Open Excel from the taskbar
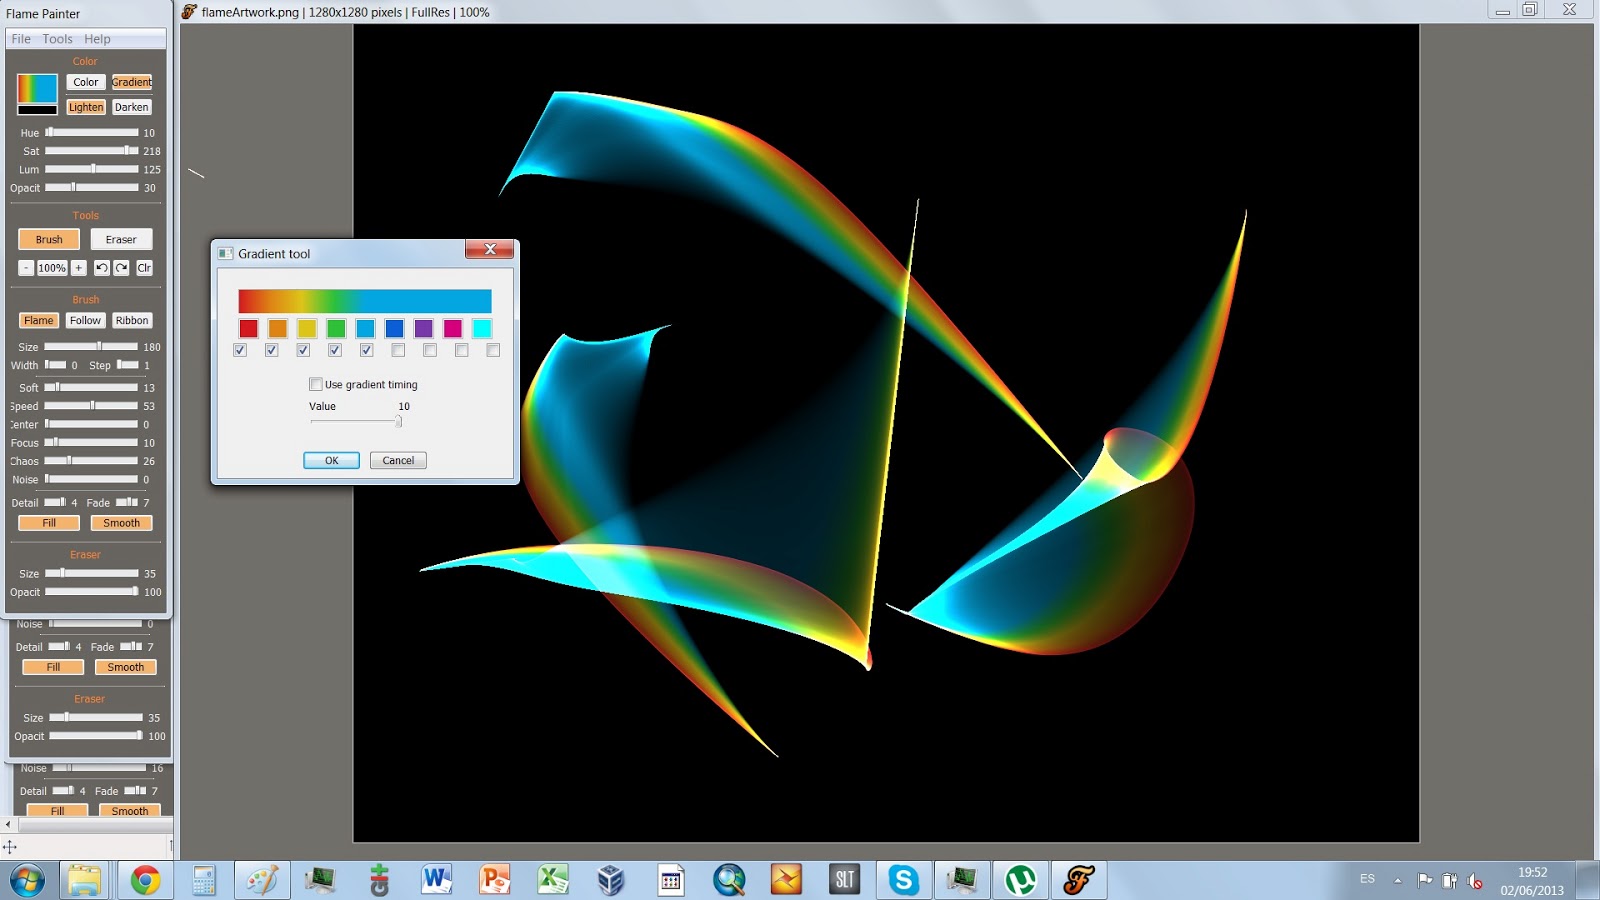This screenshot has height=900, width=1600. [x=552, y=880]
